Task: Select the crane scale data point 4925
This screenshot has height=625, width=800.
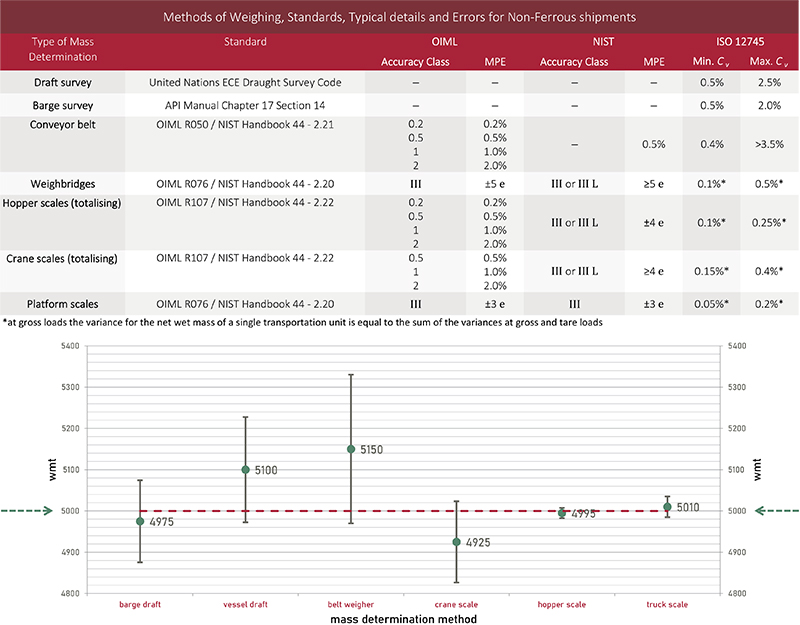Action: [456, 542]
